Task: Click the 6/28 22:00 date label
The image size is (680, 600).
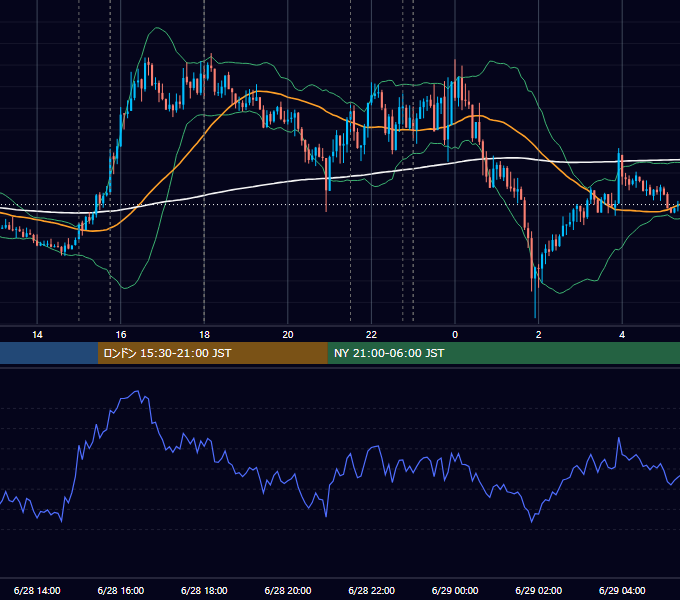Action: 371,590
